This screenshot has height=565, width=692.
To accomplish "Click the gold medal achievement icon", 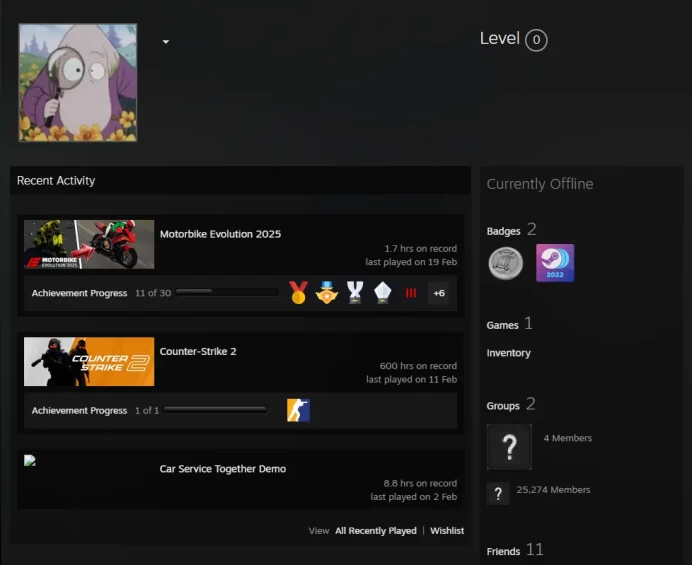I will [x=298, y=293].
